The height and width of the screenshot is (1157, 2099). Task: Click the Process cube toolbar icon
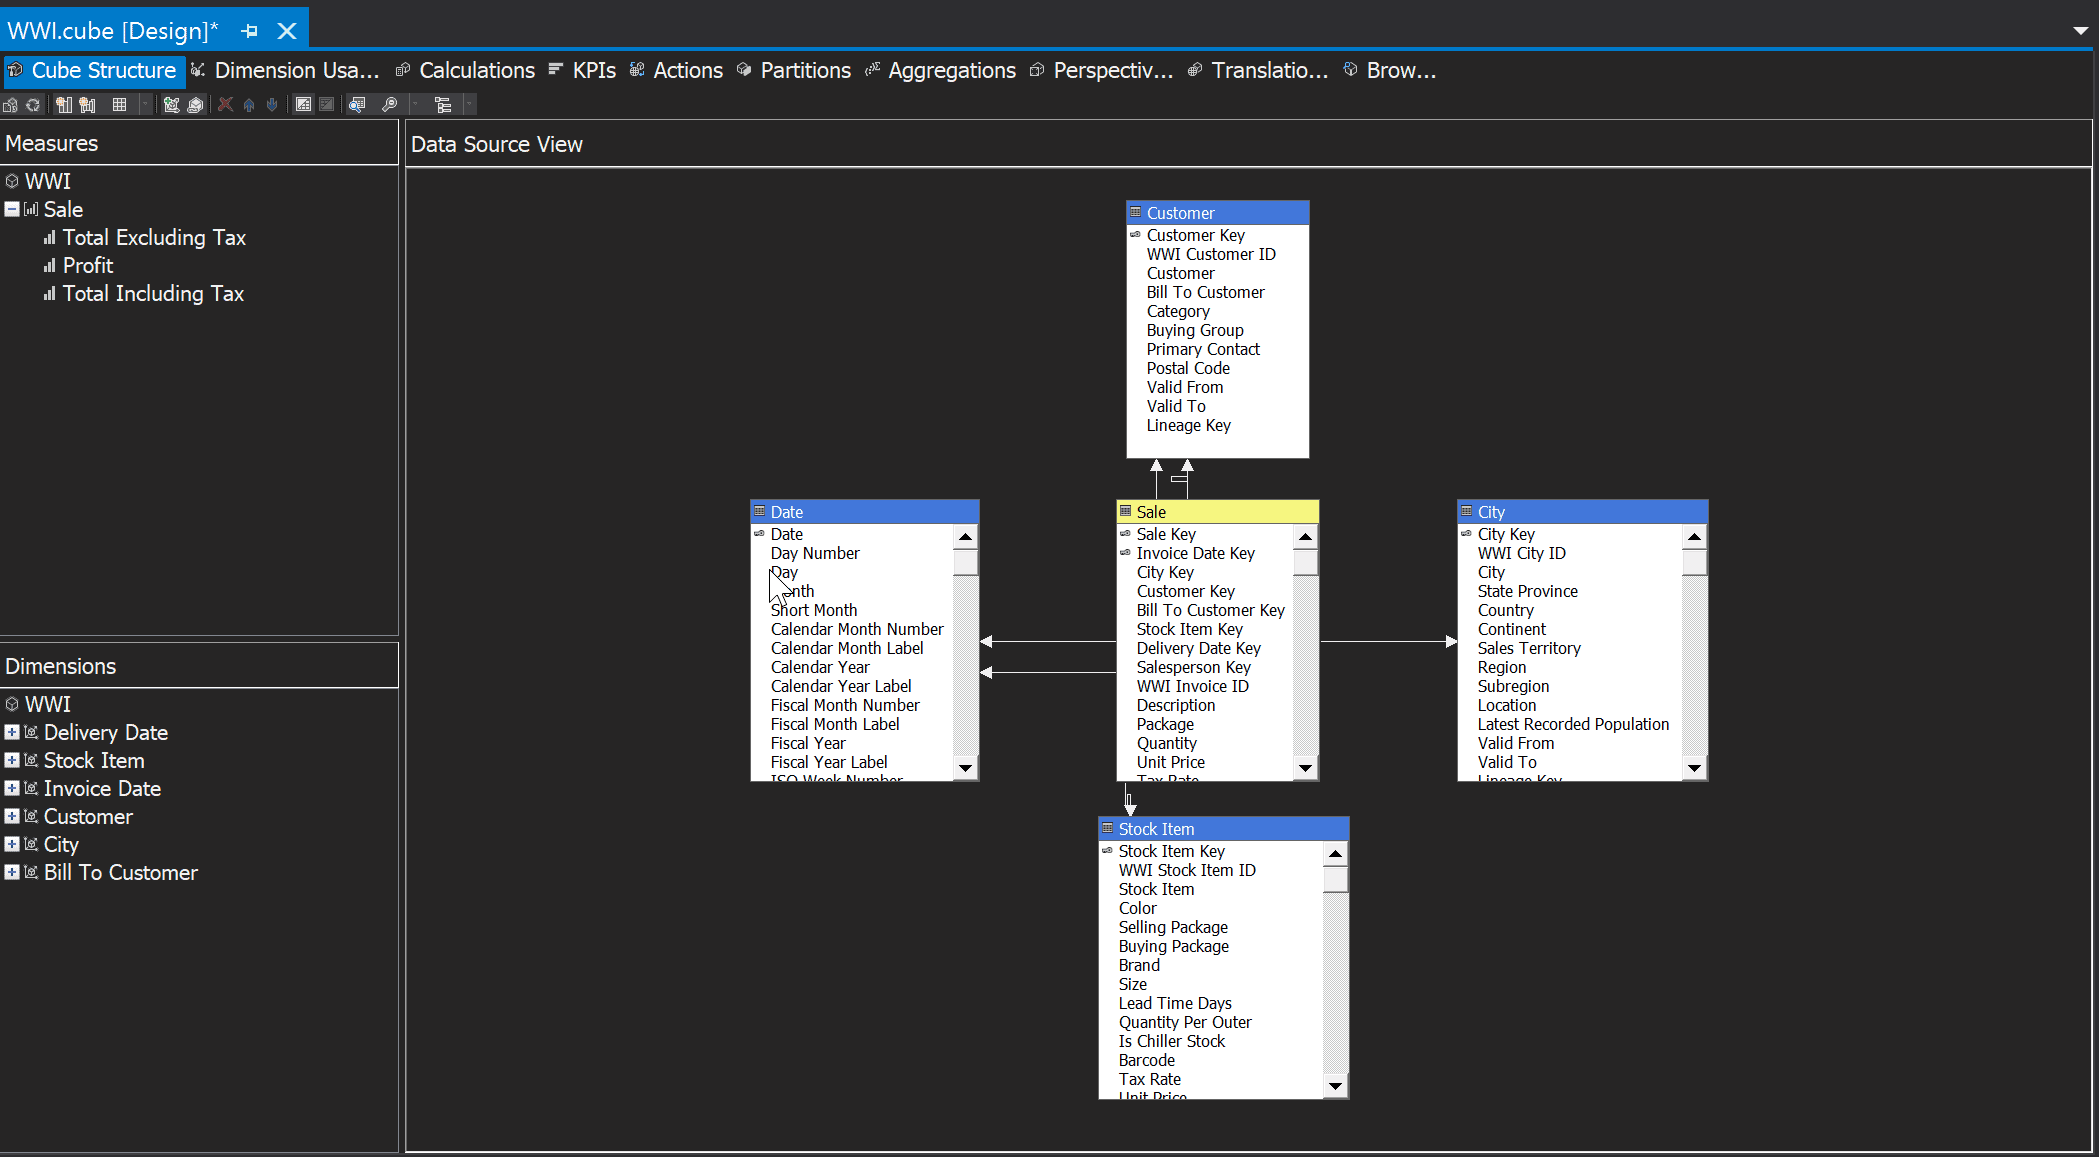tap(10, 105)
